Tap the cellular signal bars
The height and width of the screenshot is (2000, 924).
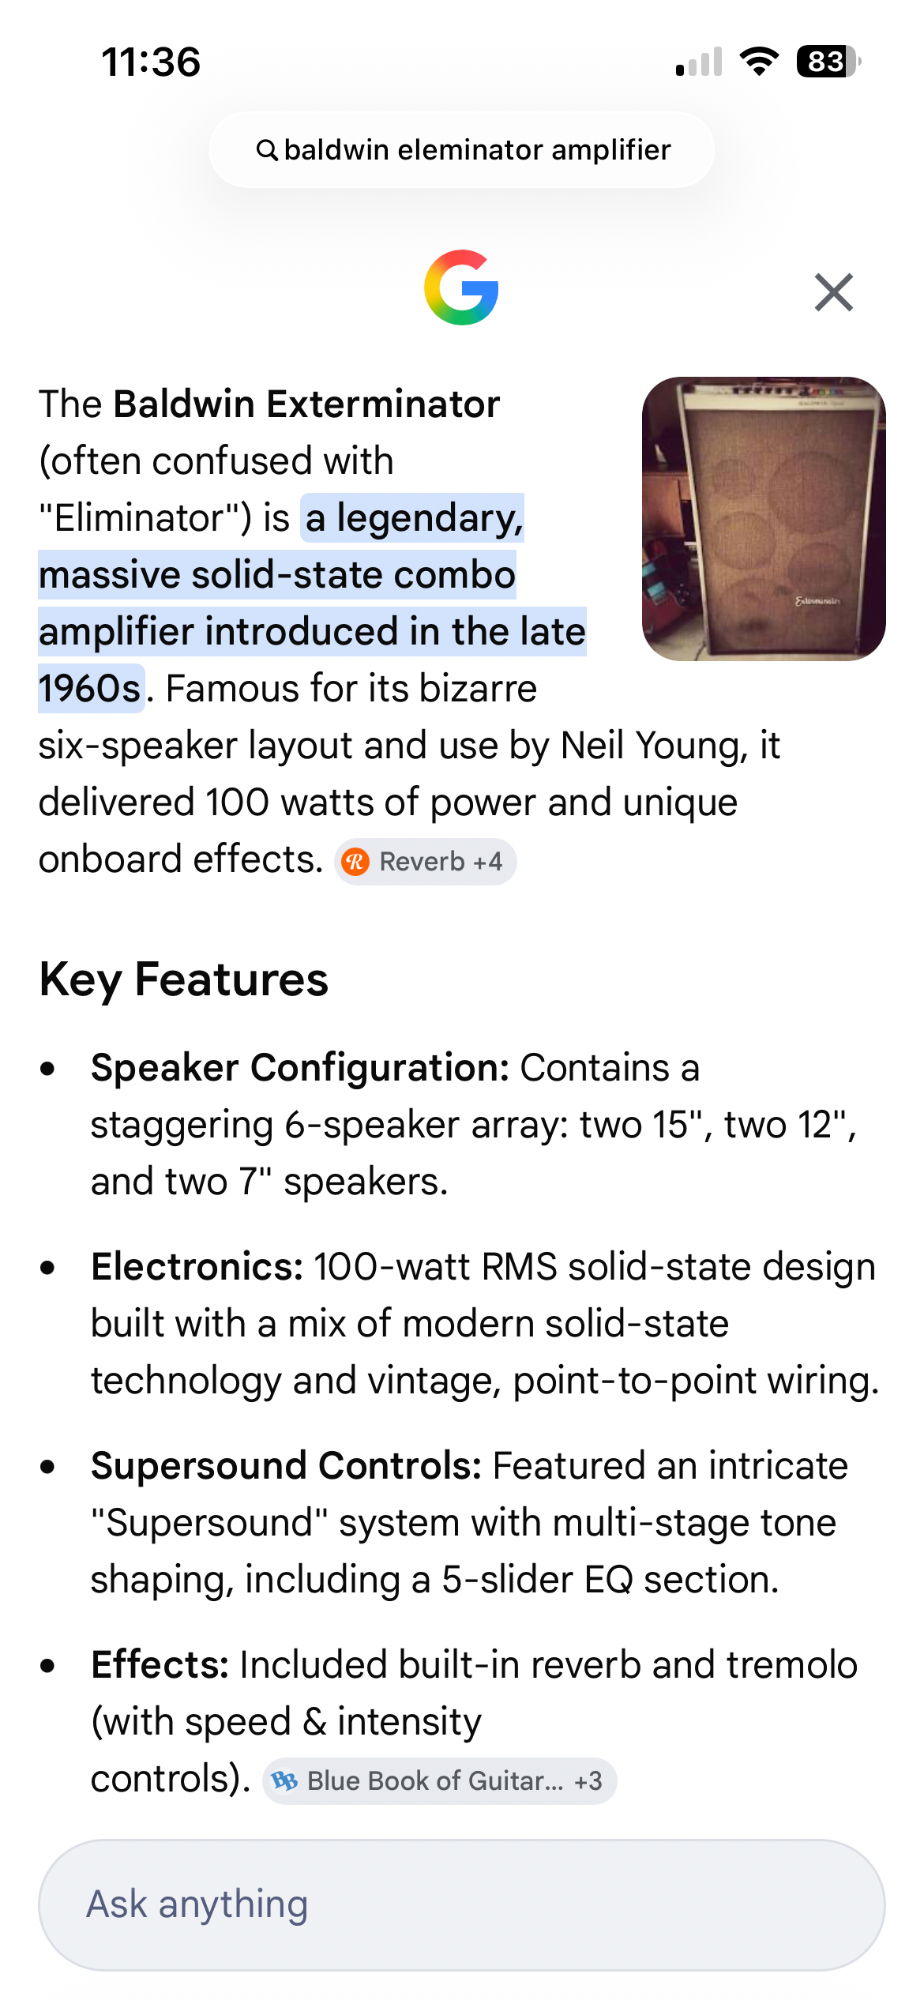(x=699, y=62)
